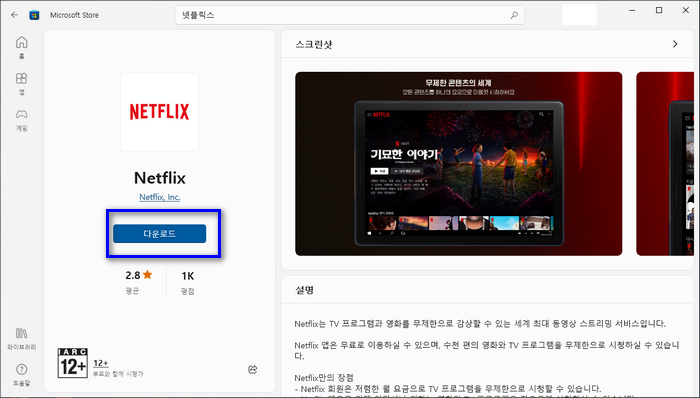Click the 부모와 함께 시청가 text
Viewport: 700px width, 398px height.
[x=118, y=373]
